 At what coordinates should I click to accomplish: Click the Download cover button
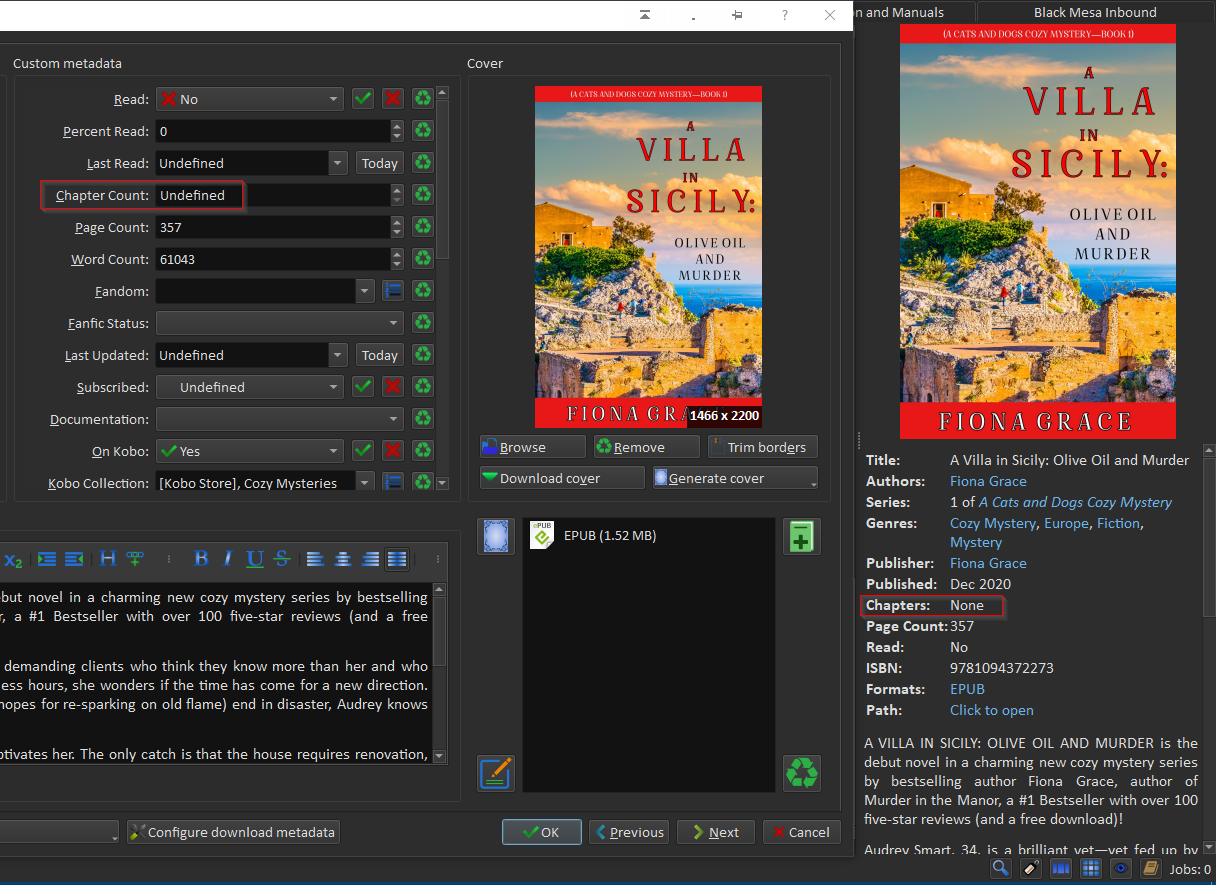coord(561,478)
